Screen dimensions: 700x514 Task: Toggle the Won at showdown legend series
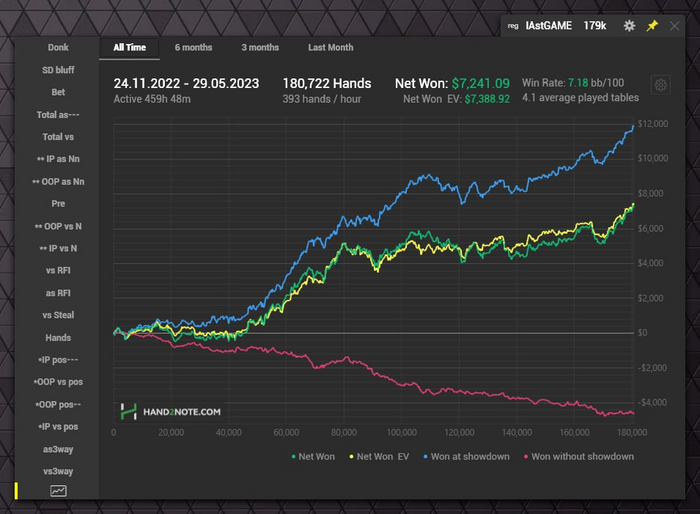[x=467, y=456]
